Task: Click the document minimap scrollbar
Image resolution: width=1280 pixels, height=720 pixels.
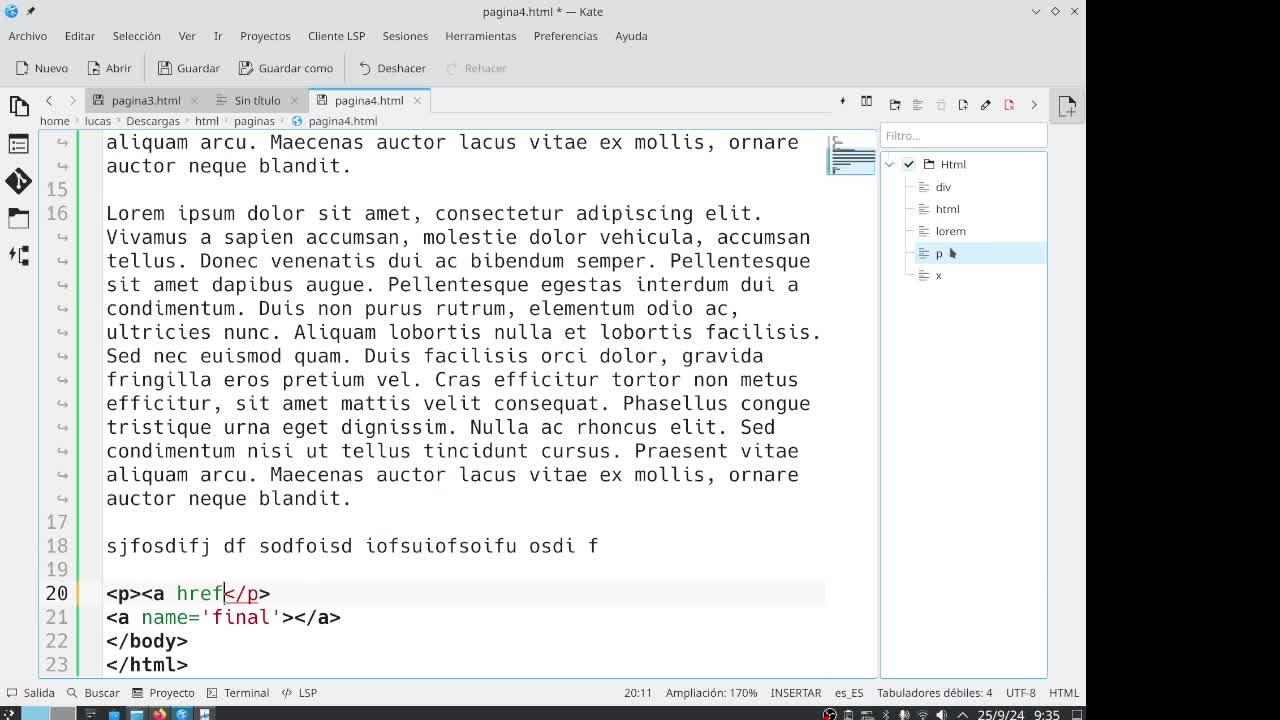Action: pyautogui.click(x=852, y=155)
